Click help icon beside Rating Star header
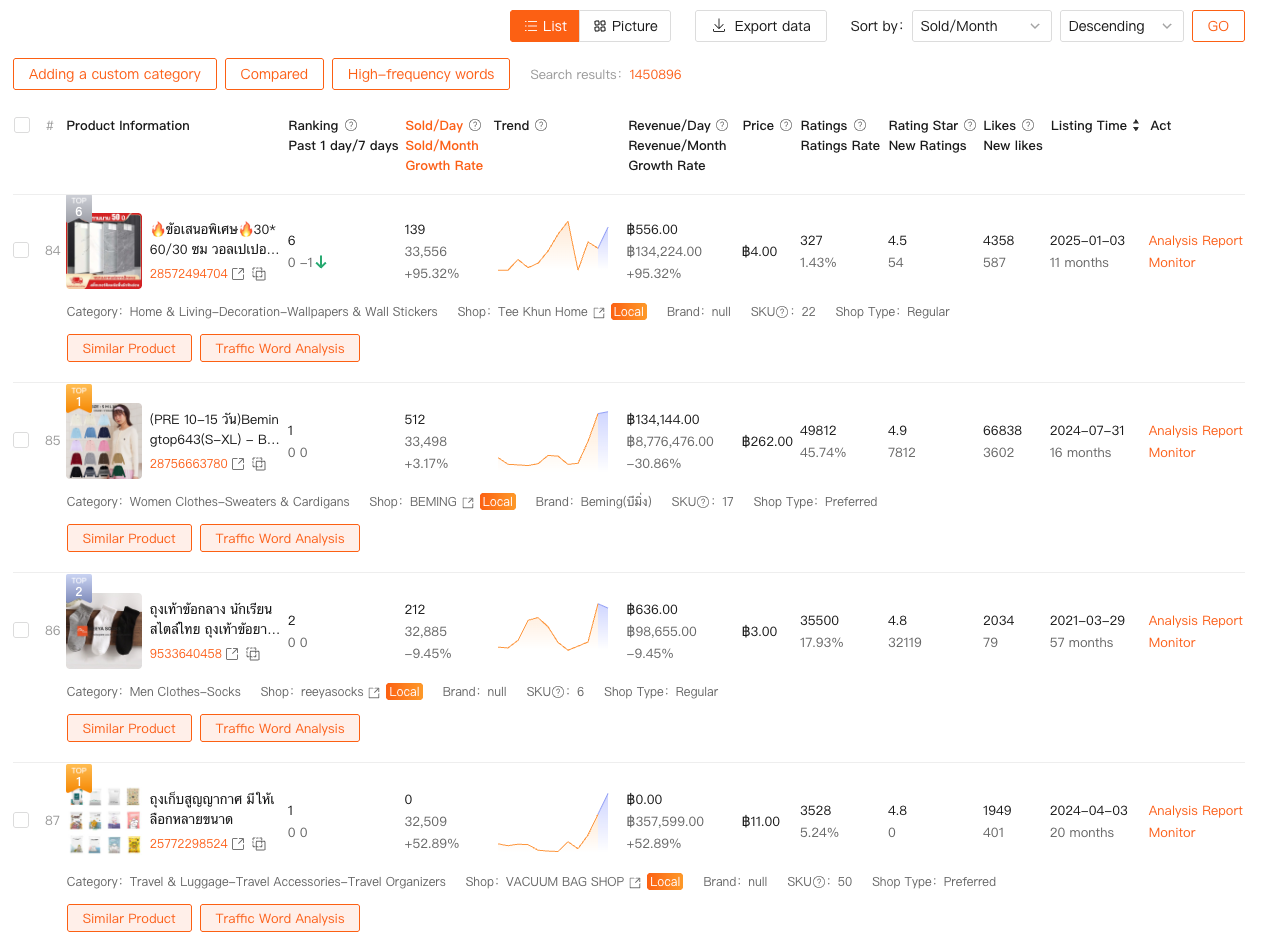Viewport: 1269px width, 944px height. [970, 126]
